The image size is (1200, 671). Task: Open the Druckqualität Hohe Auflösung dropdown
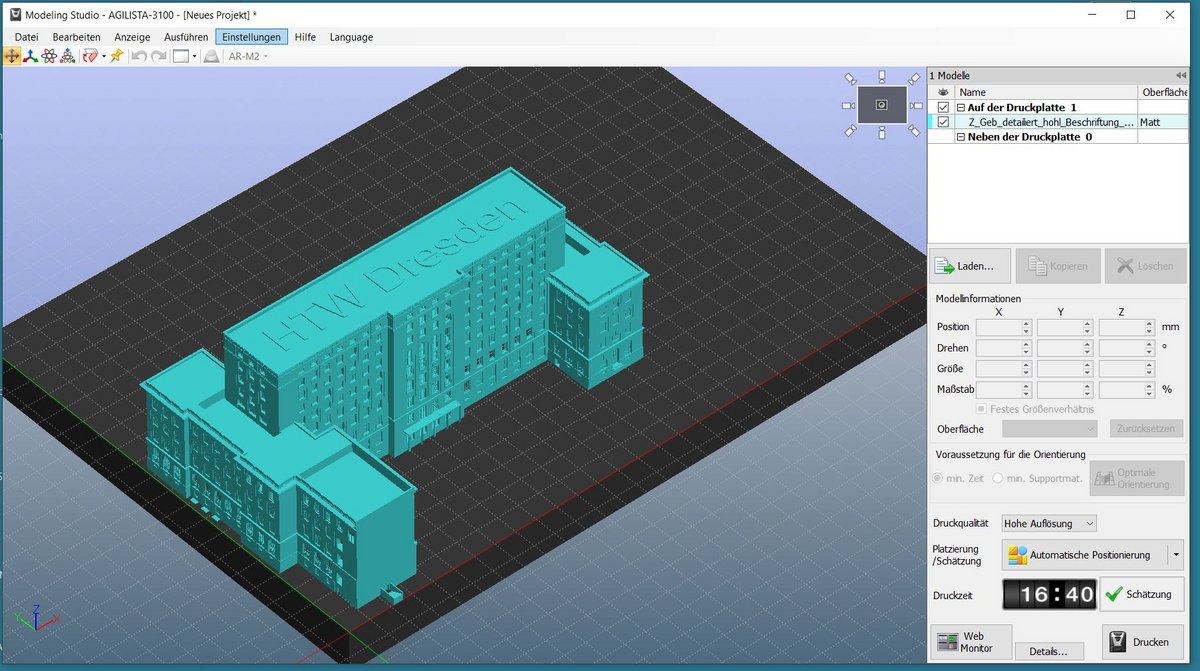pos(1048,523)
